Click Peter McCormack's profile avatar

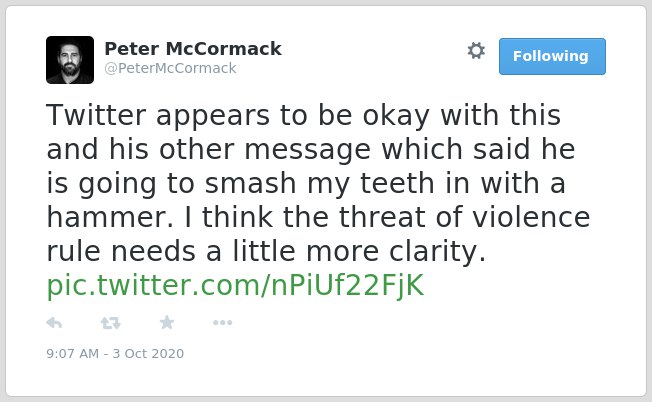[70, 60]
